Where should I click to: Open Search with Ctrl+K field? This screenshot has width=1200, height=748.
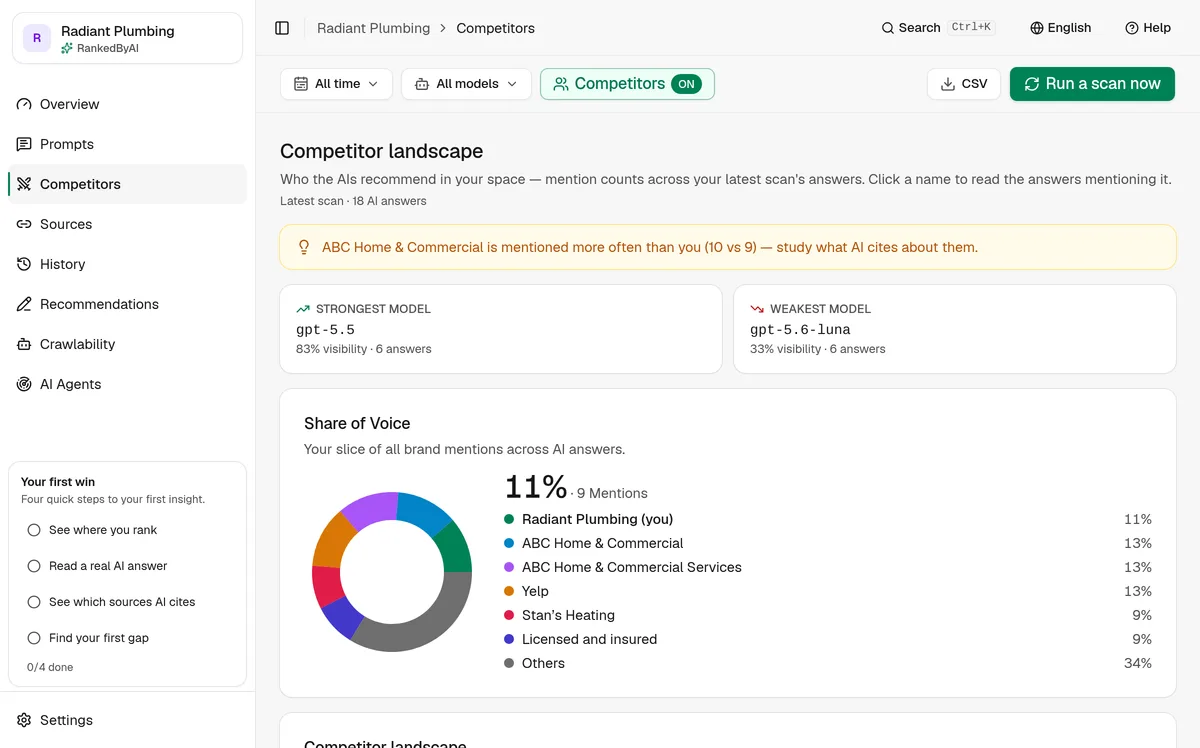click(x=936, y=28)
